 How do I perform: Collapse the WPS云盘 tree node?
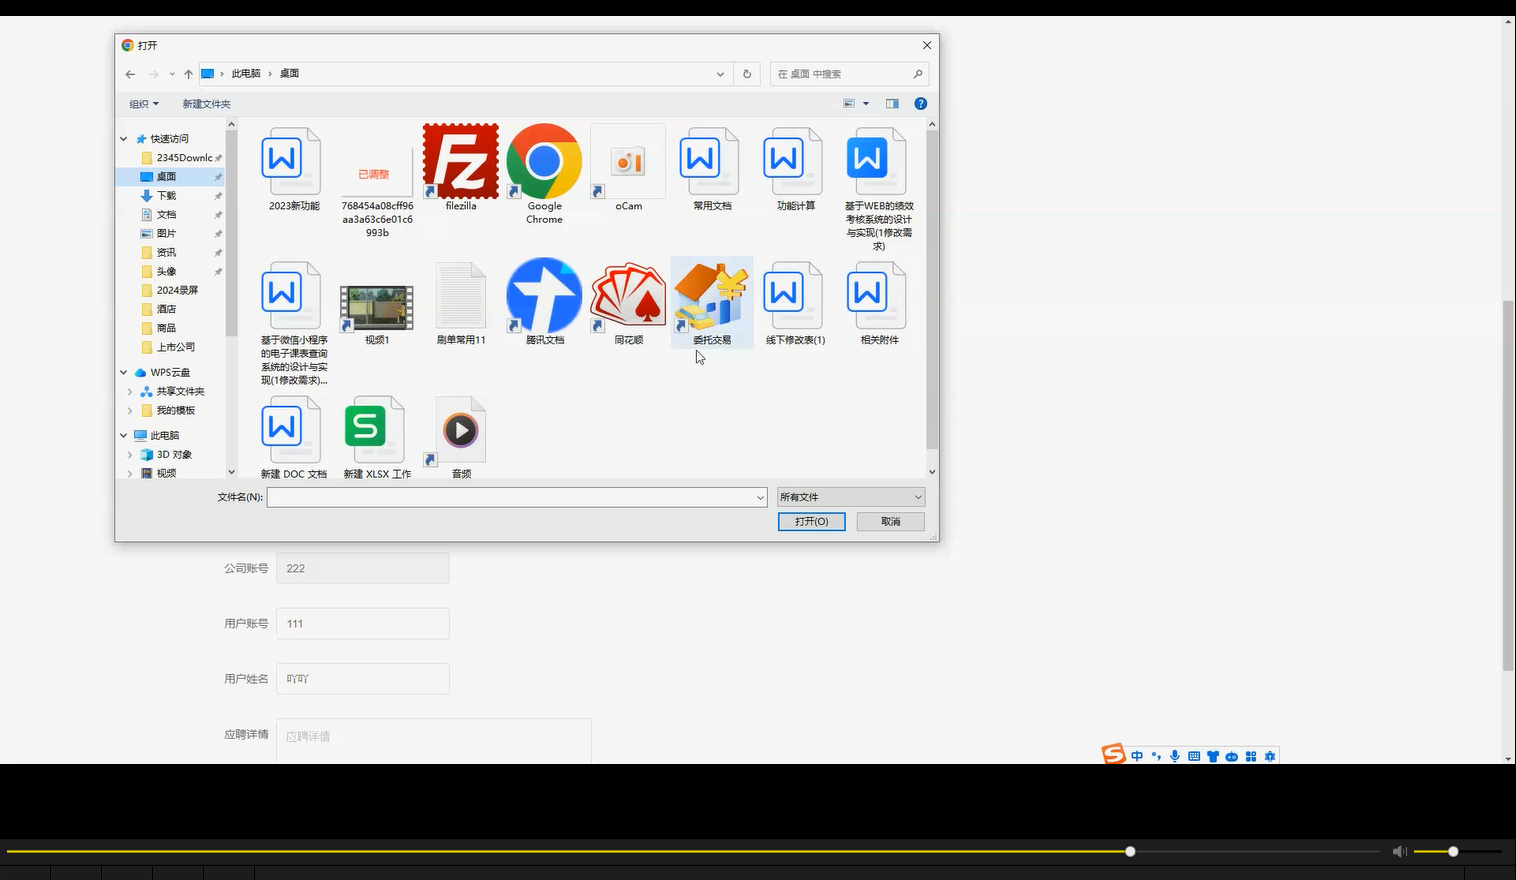point(124,373)
